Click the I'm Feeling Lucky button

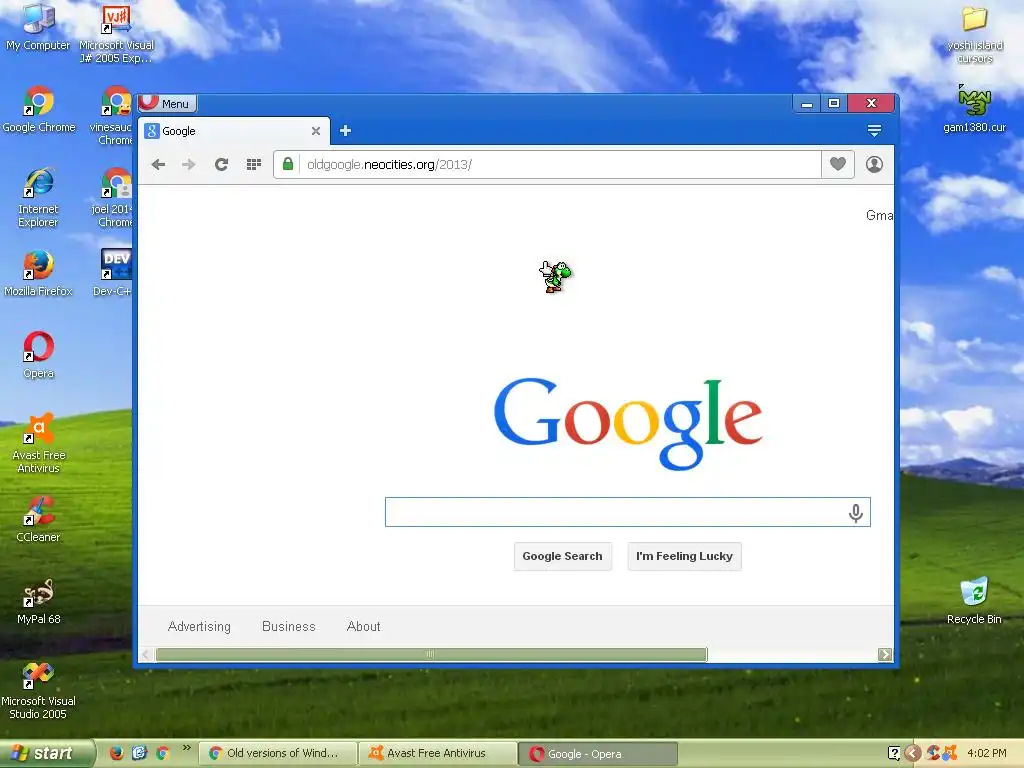(x=684, y=556)
